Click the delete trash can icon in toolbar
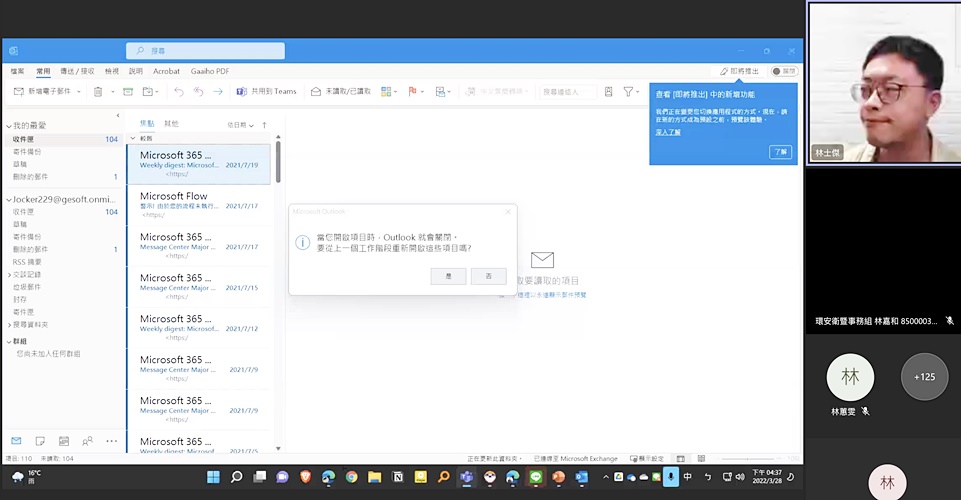Image resolution: width=961 pixels, height=500 pixels. pyautogui.click(x=98, y=92)
